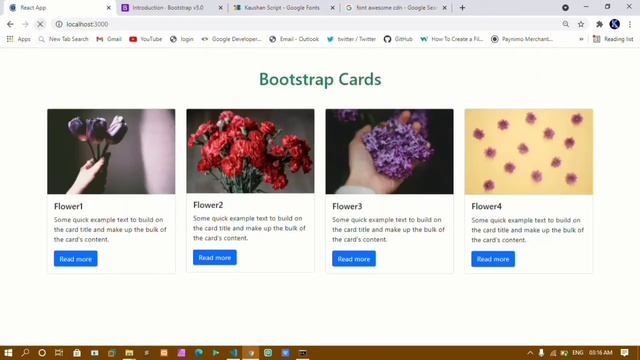
Task: Open the notification center icon
Action: (624, 353)
